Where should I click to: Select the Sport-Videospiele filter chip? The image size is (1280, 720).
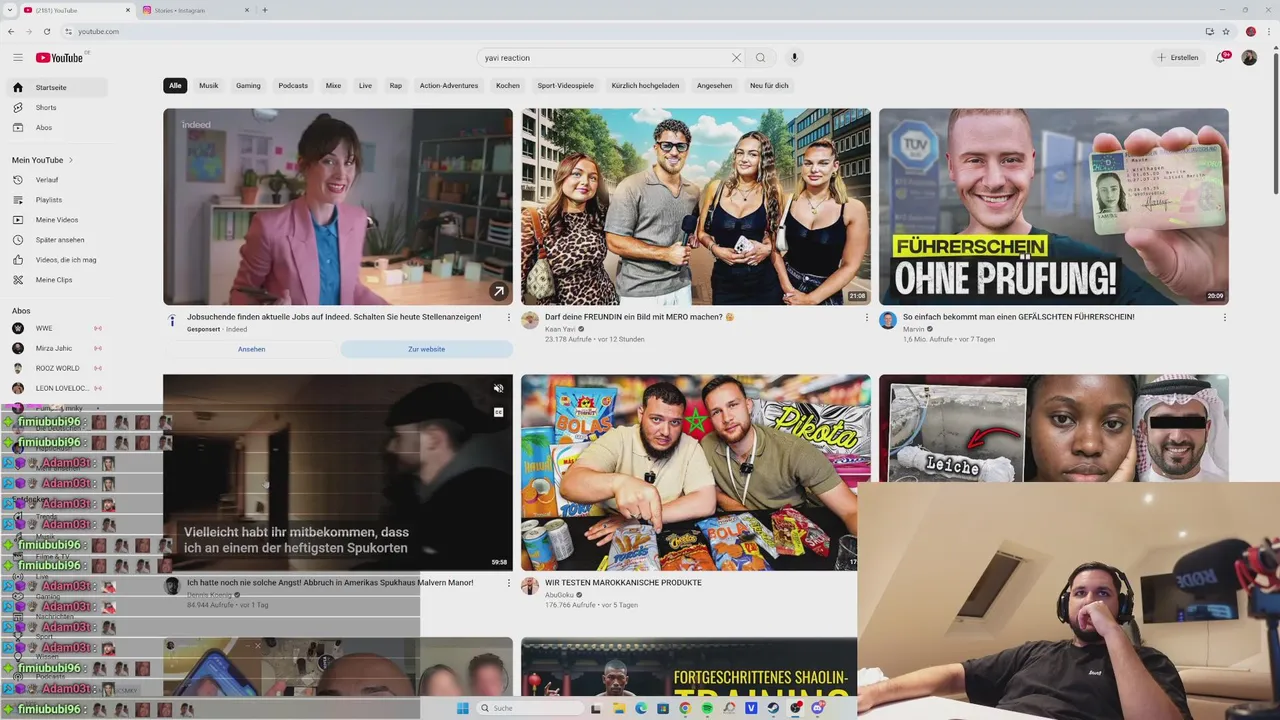[565, 86]
